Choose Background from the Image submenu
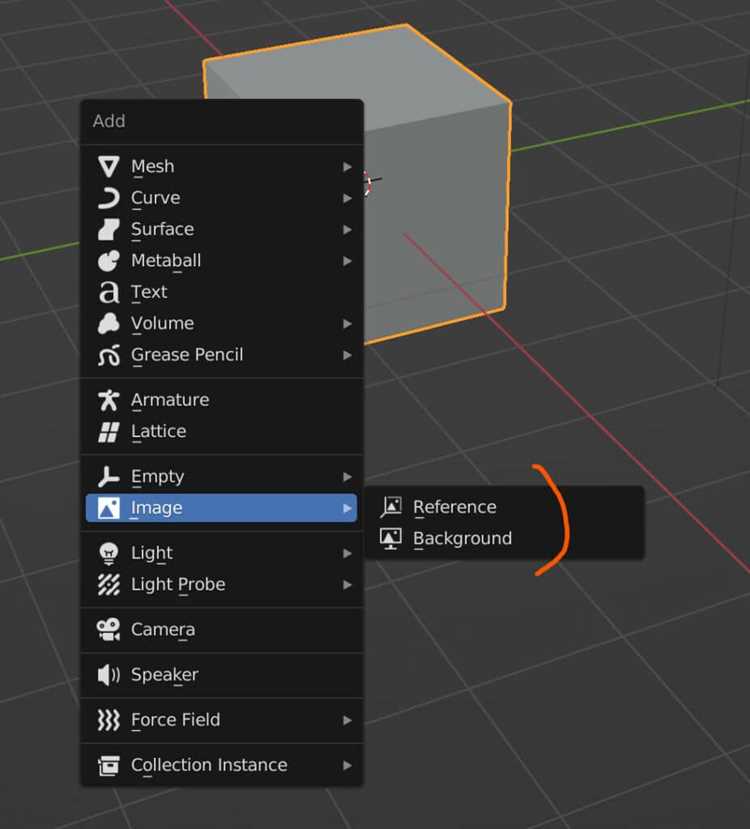Viewport: 750px width, 829px height. click(504, 539)
